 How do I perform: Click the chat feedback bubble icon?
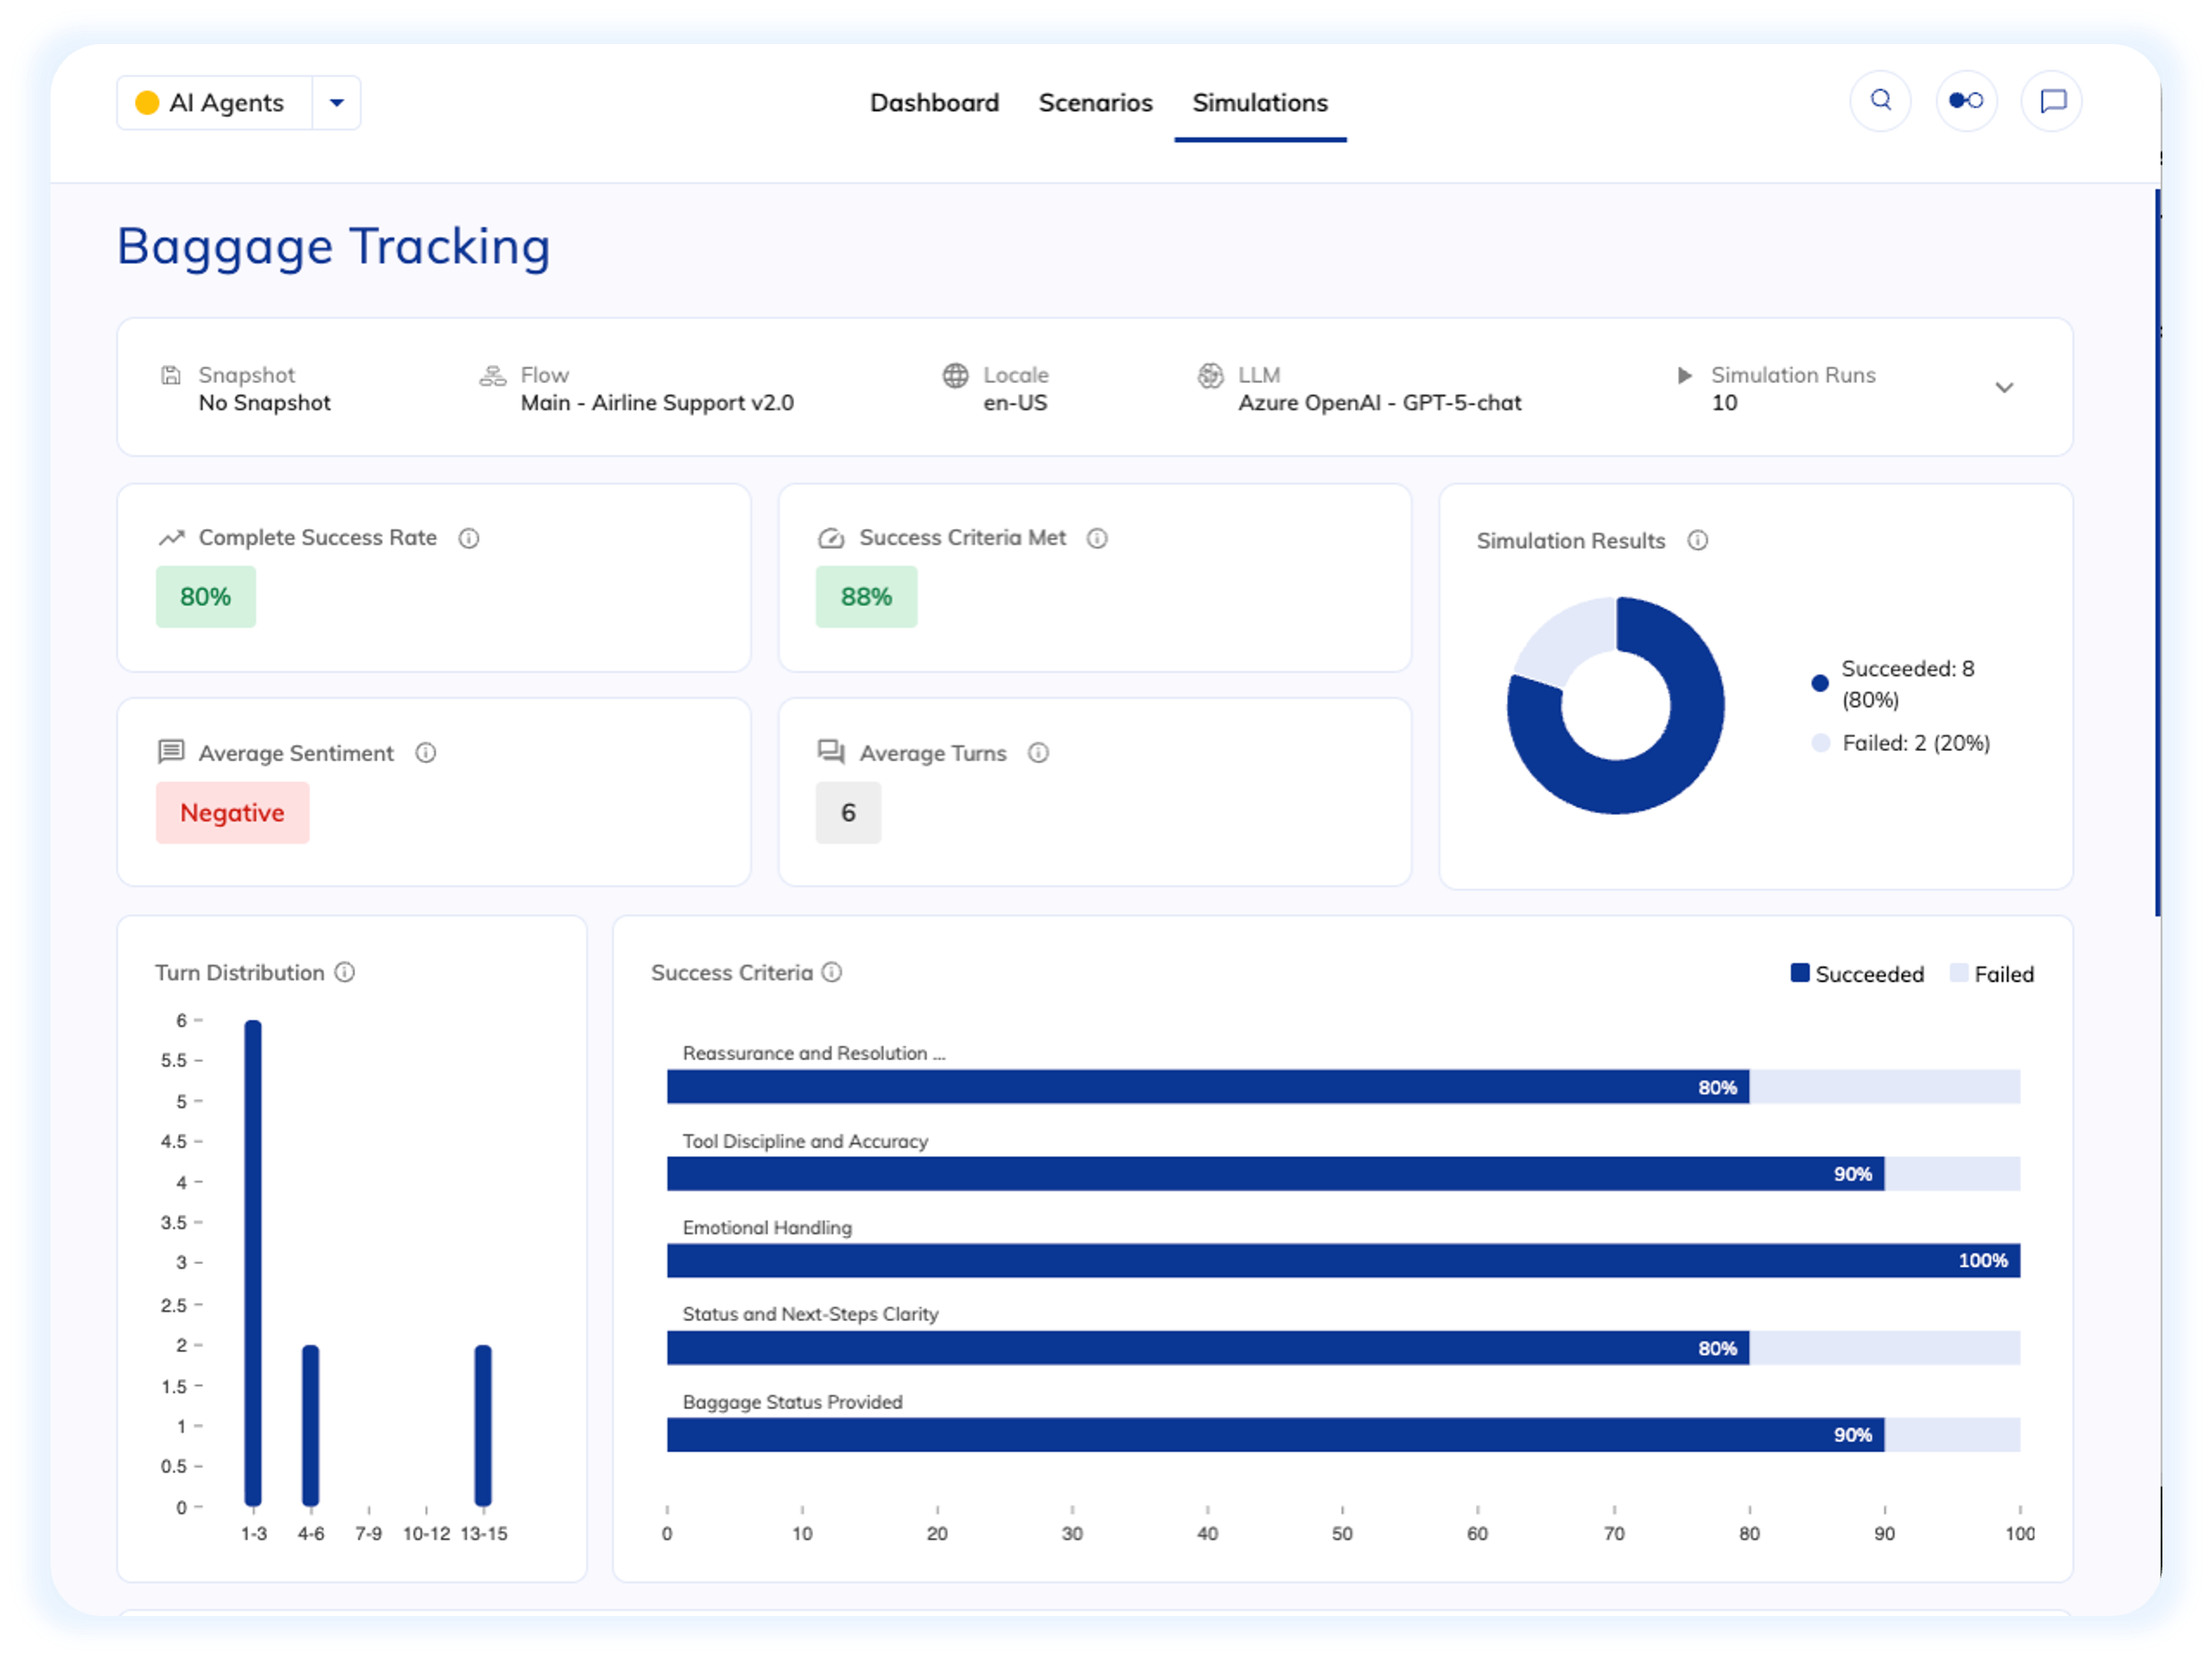(x=2052, y=101)
